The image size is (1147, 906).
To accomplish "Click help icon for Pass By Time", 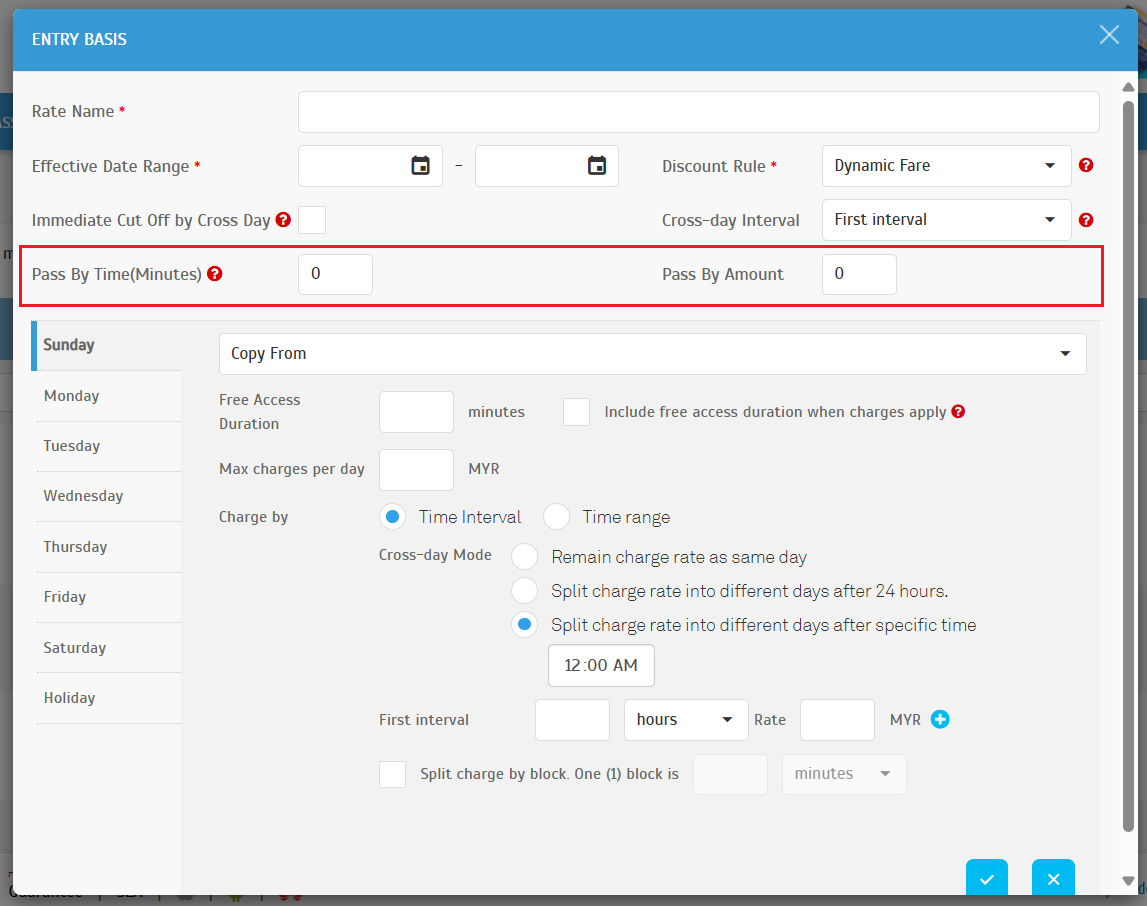I will click(x=214, y=274).
